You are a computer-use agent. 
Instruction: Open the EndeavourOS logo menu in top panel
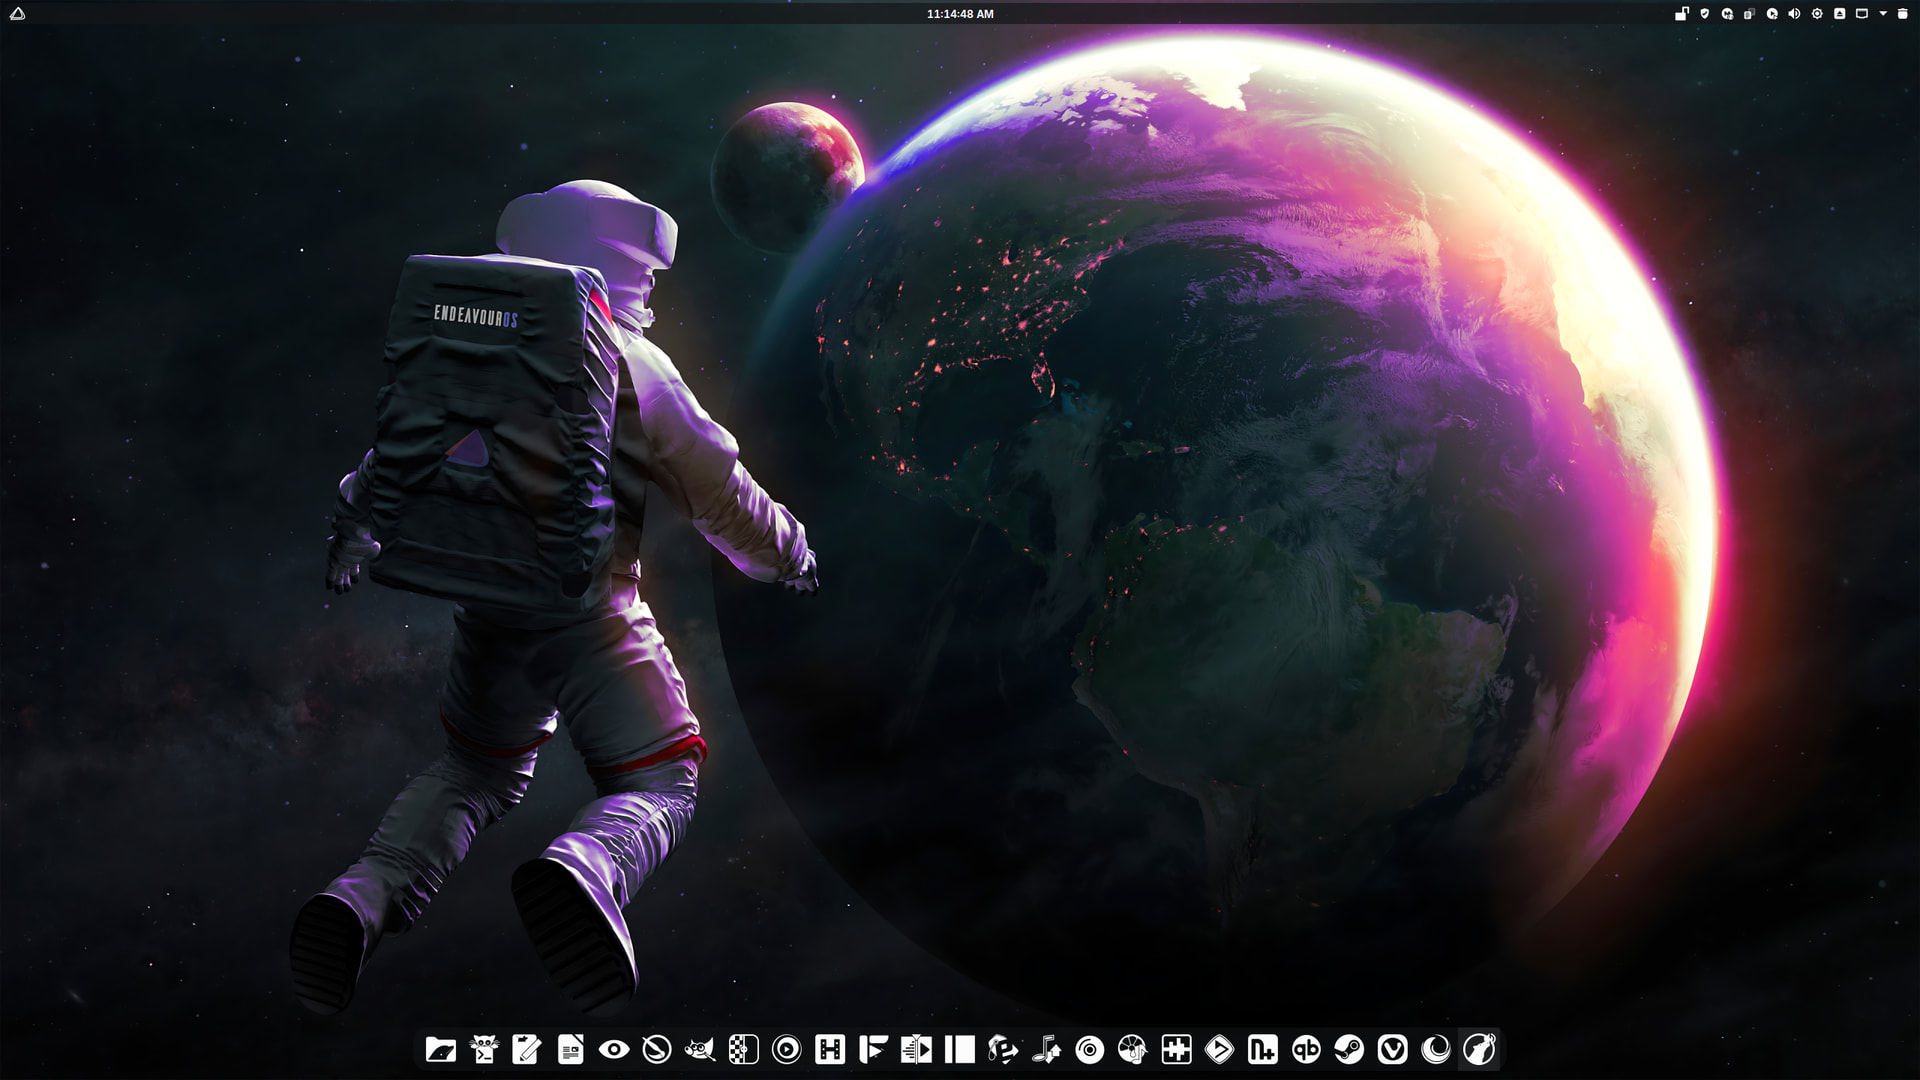point(17,14)
